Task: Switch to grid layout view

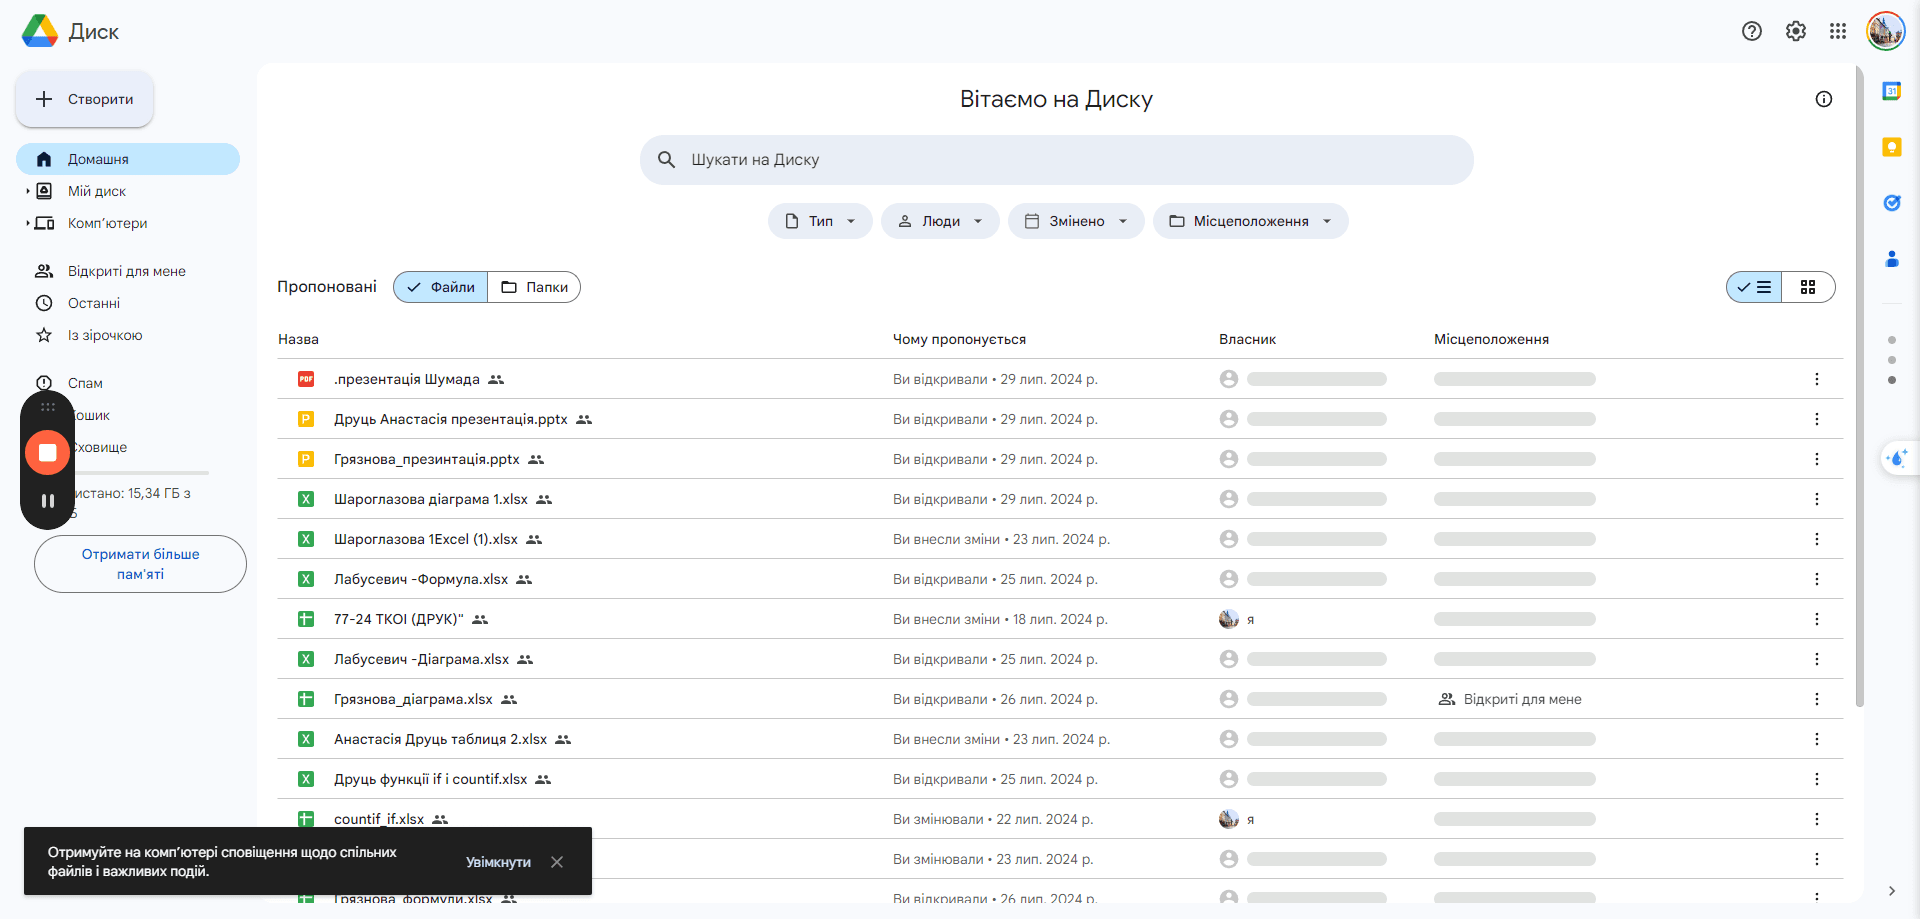Action: coord(1808,287)
